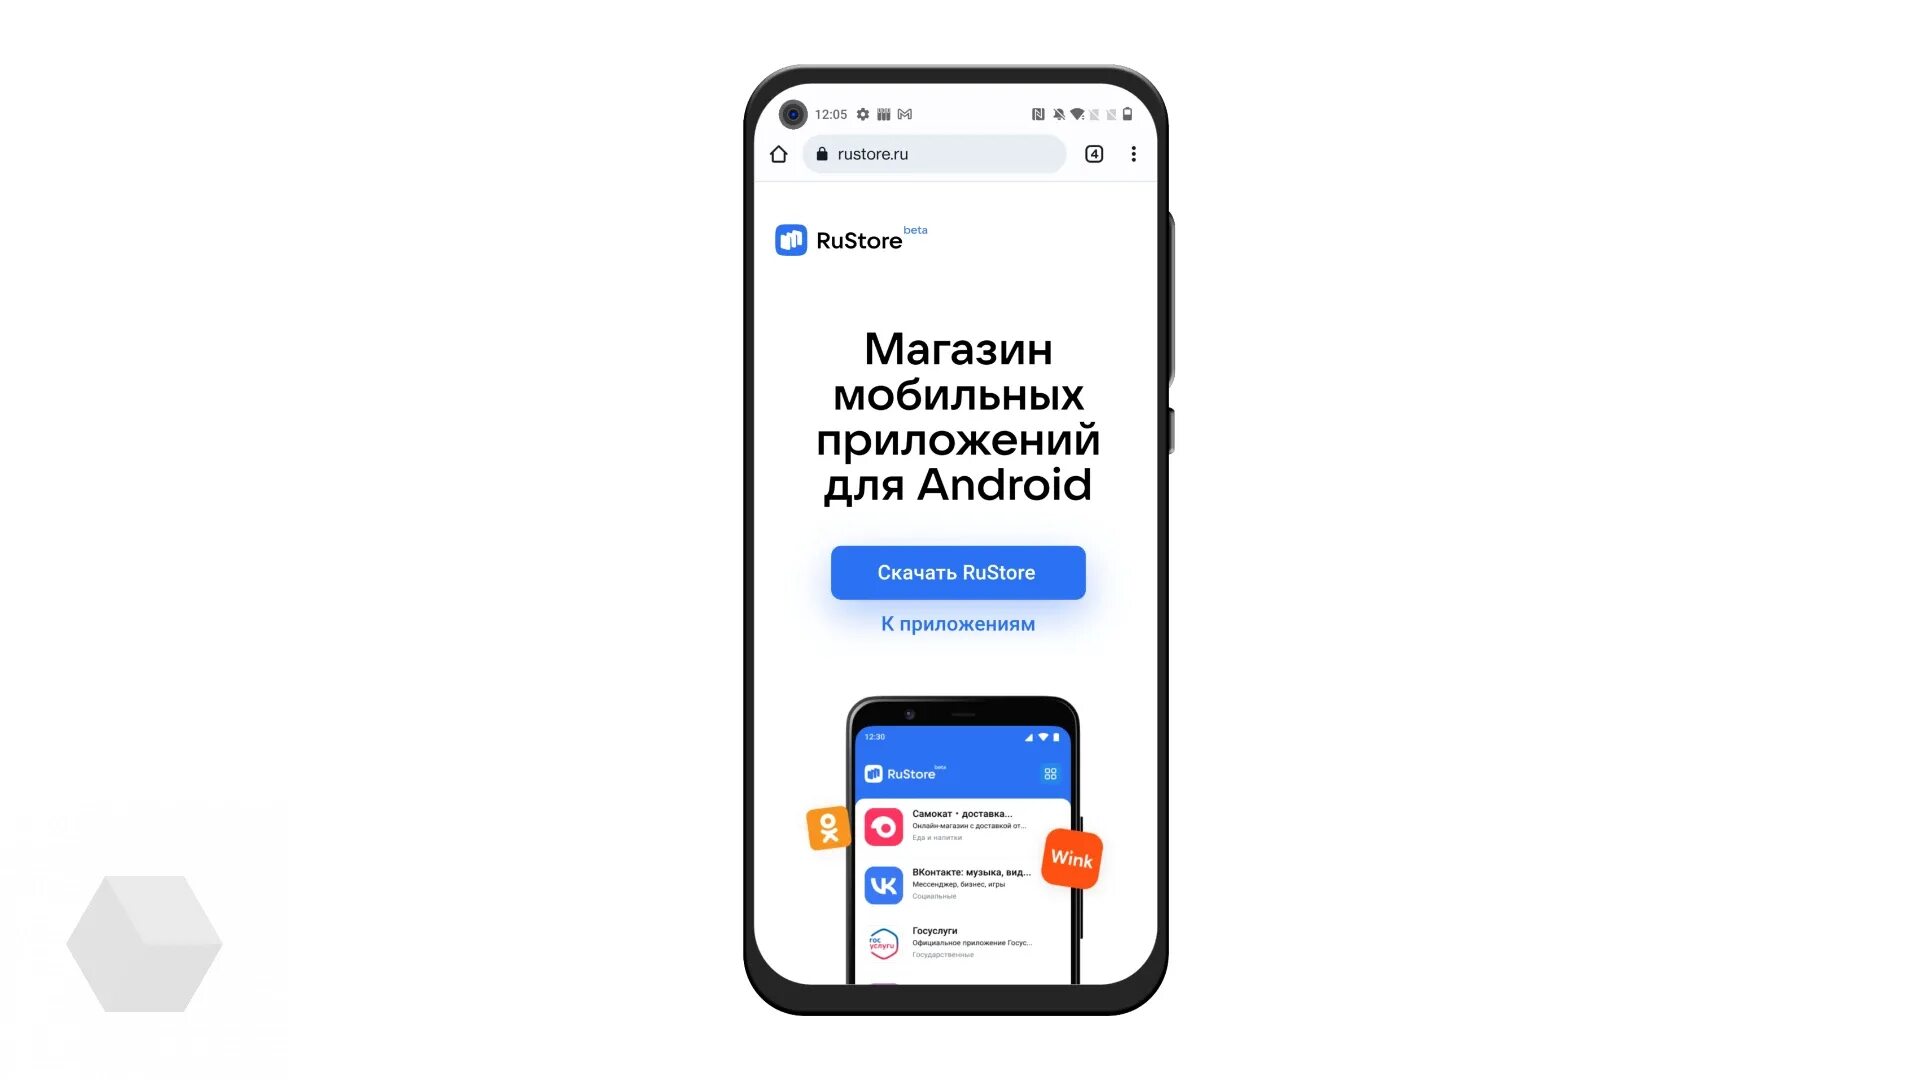
Task: Click the home navigation icon
Action: coord(778,154)
